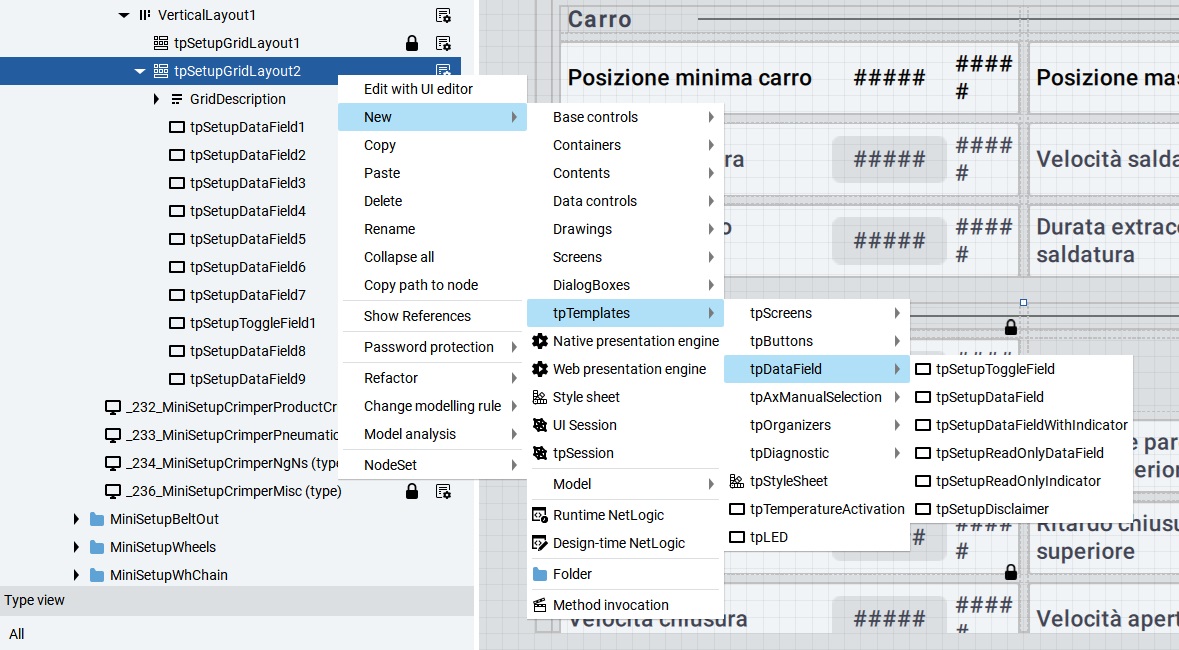Select Edit with UI editor menu entry
1179x650 pixels.
pos(418,89)
